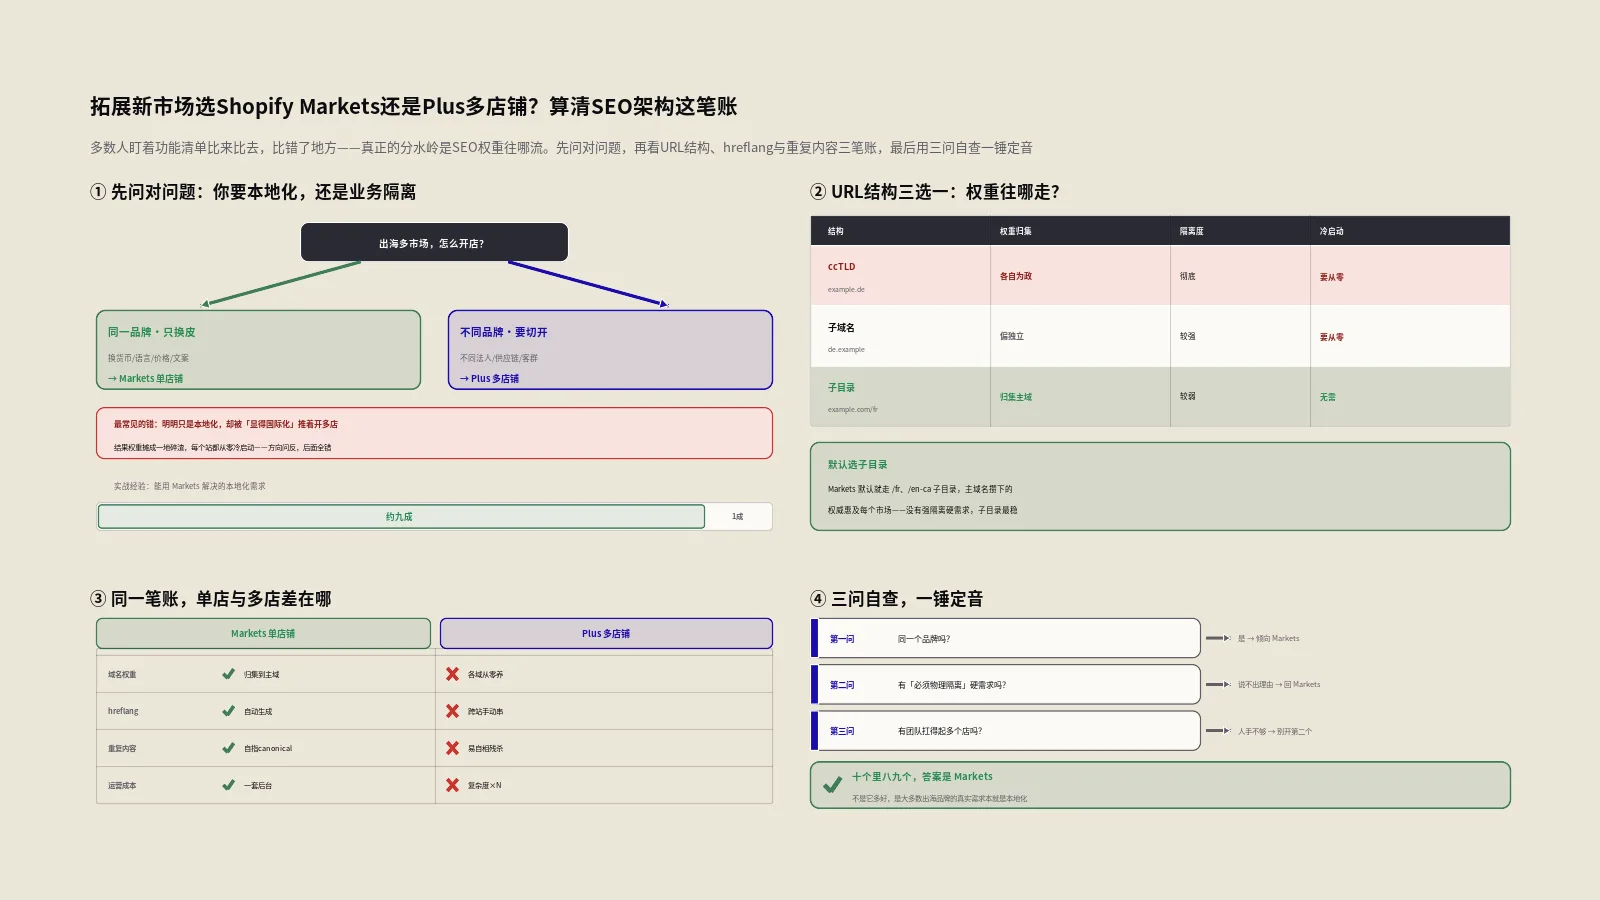Click the red X beside 复杂度×N
The width and height of the screenshot is (1600, 900).
[x=452, y=785]
